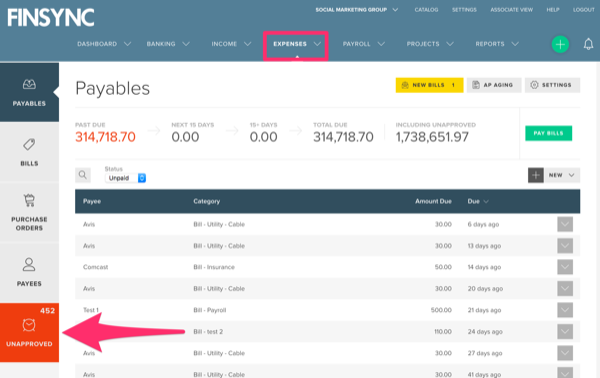Open the Unapproved bills section

pyautogui.click(x=29, y=332)
